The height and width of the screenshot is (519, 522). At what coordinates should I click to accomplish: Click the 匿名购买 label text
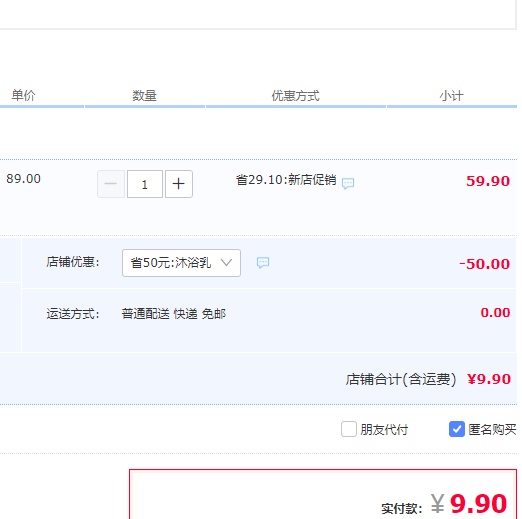point(492,430)
